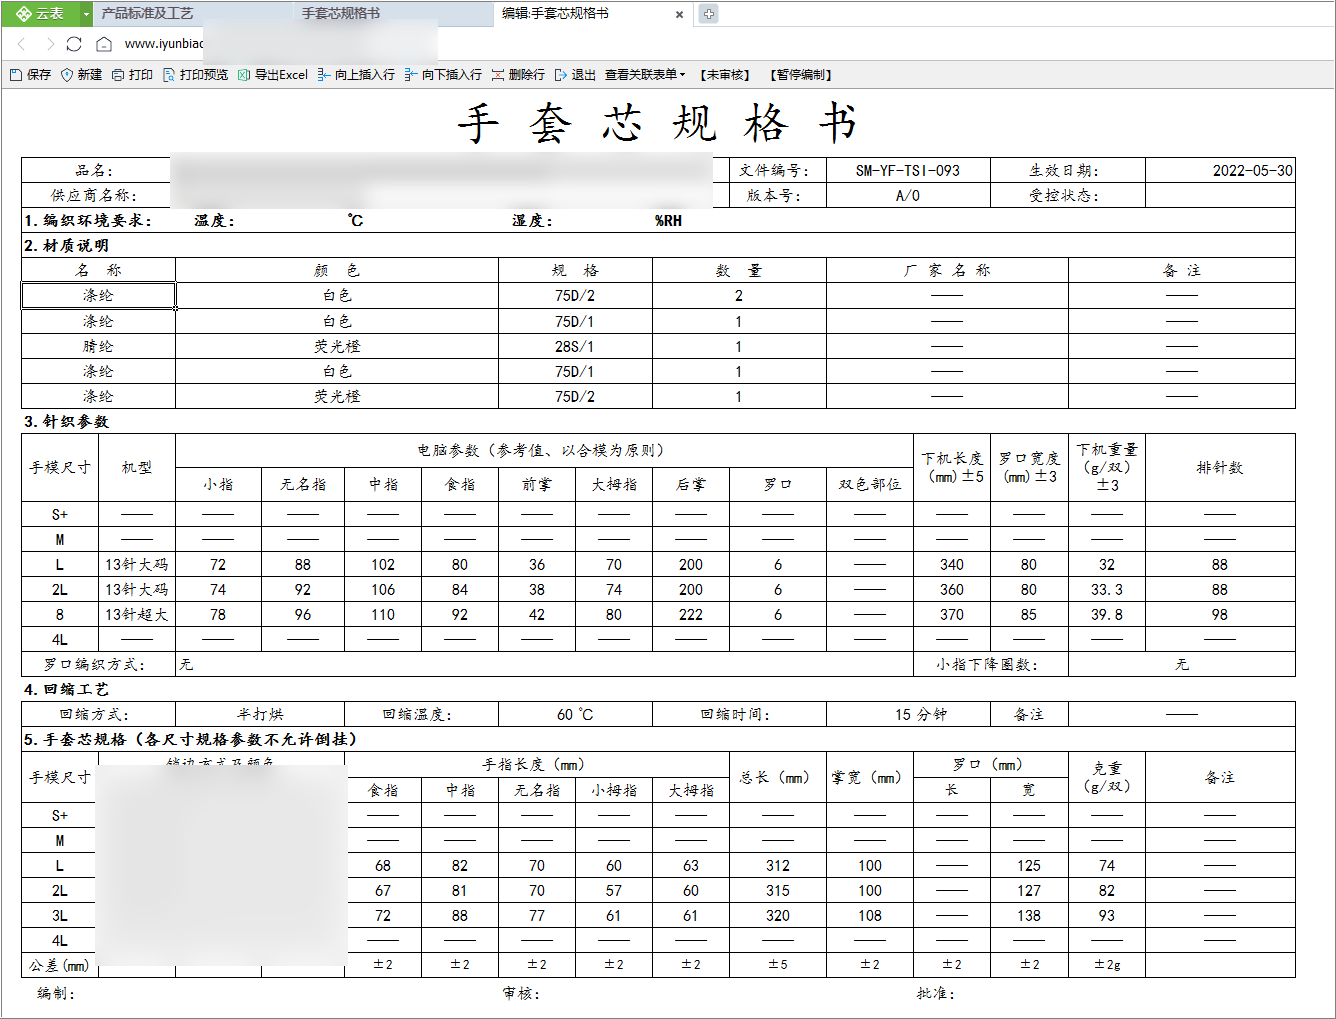Click the 后掌 value 222
1336x1019 pixels.
coord(691,615)
